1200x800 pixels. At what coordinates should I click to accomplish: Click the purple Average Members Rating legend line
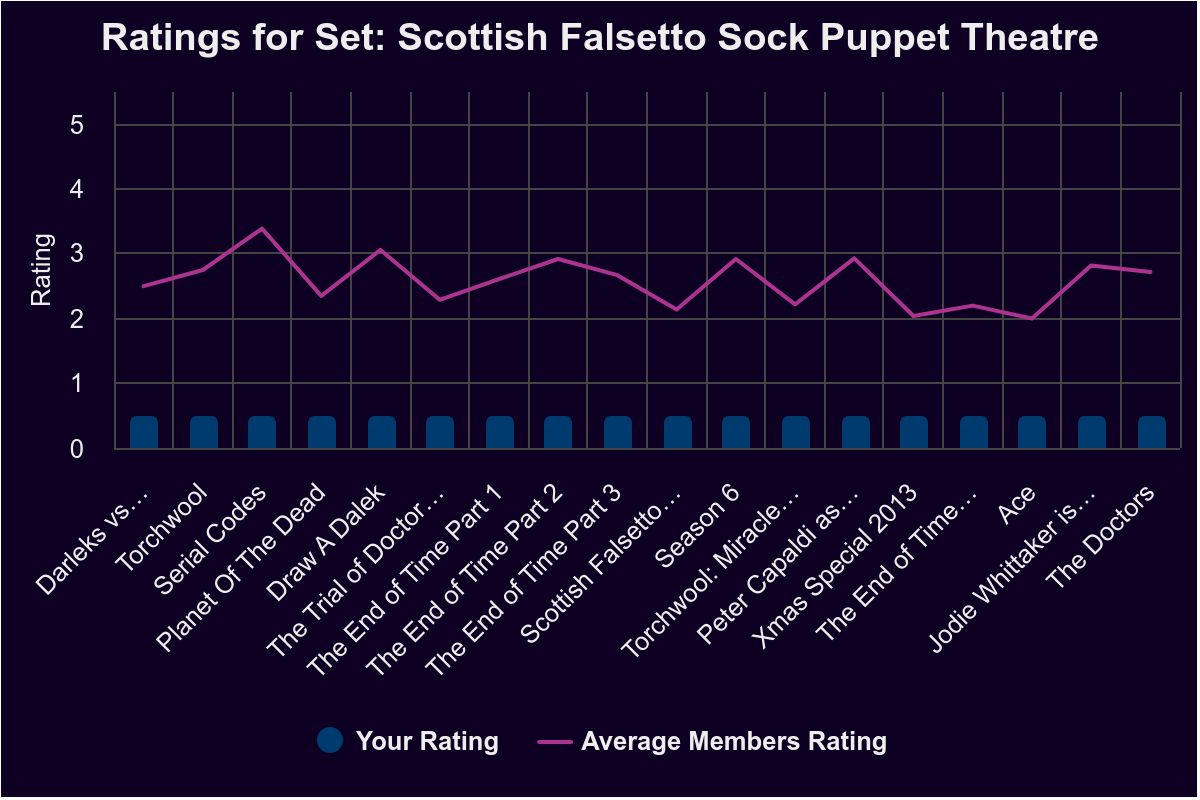pos(555,742)
